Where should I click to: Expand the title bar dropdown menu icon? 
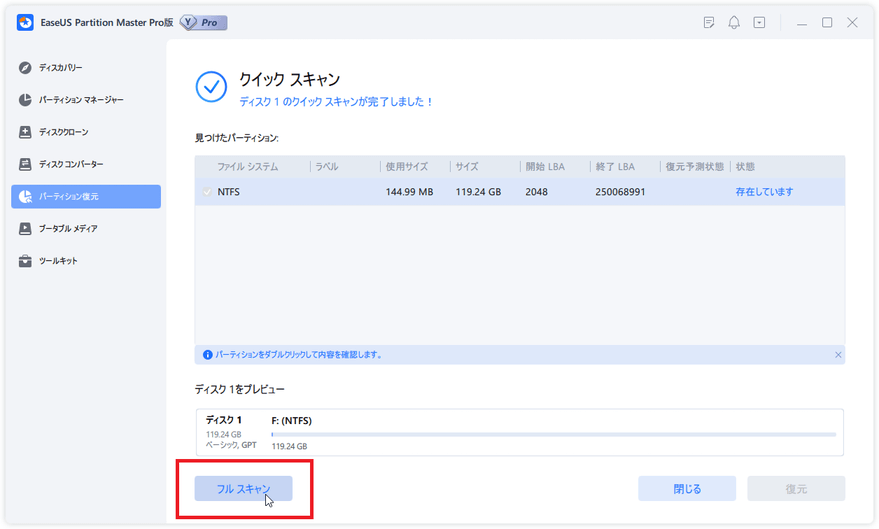[759, 22]
